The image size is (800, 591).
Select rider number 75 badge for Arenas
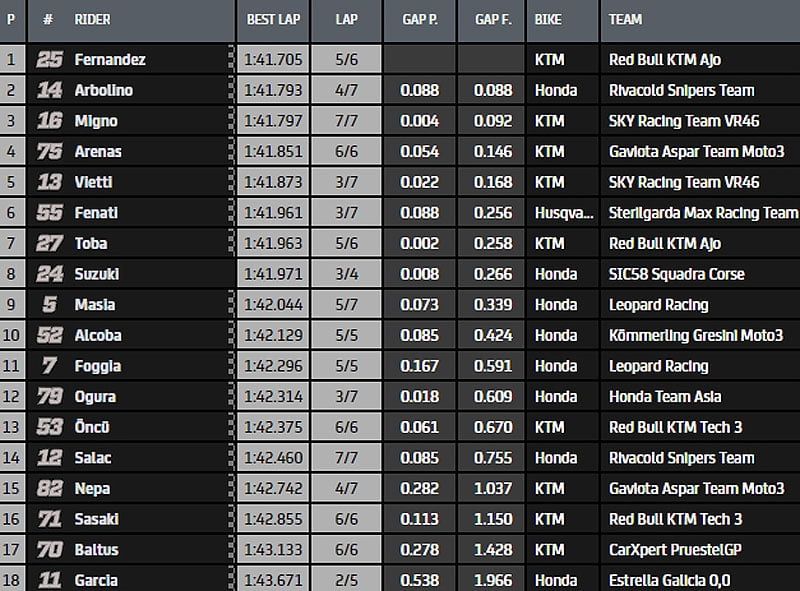coord(49,152)
